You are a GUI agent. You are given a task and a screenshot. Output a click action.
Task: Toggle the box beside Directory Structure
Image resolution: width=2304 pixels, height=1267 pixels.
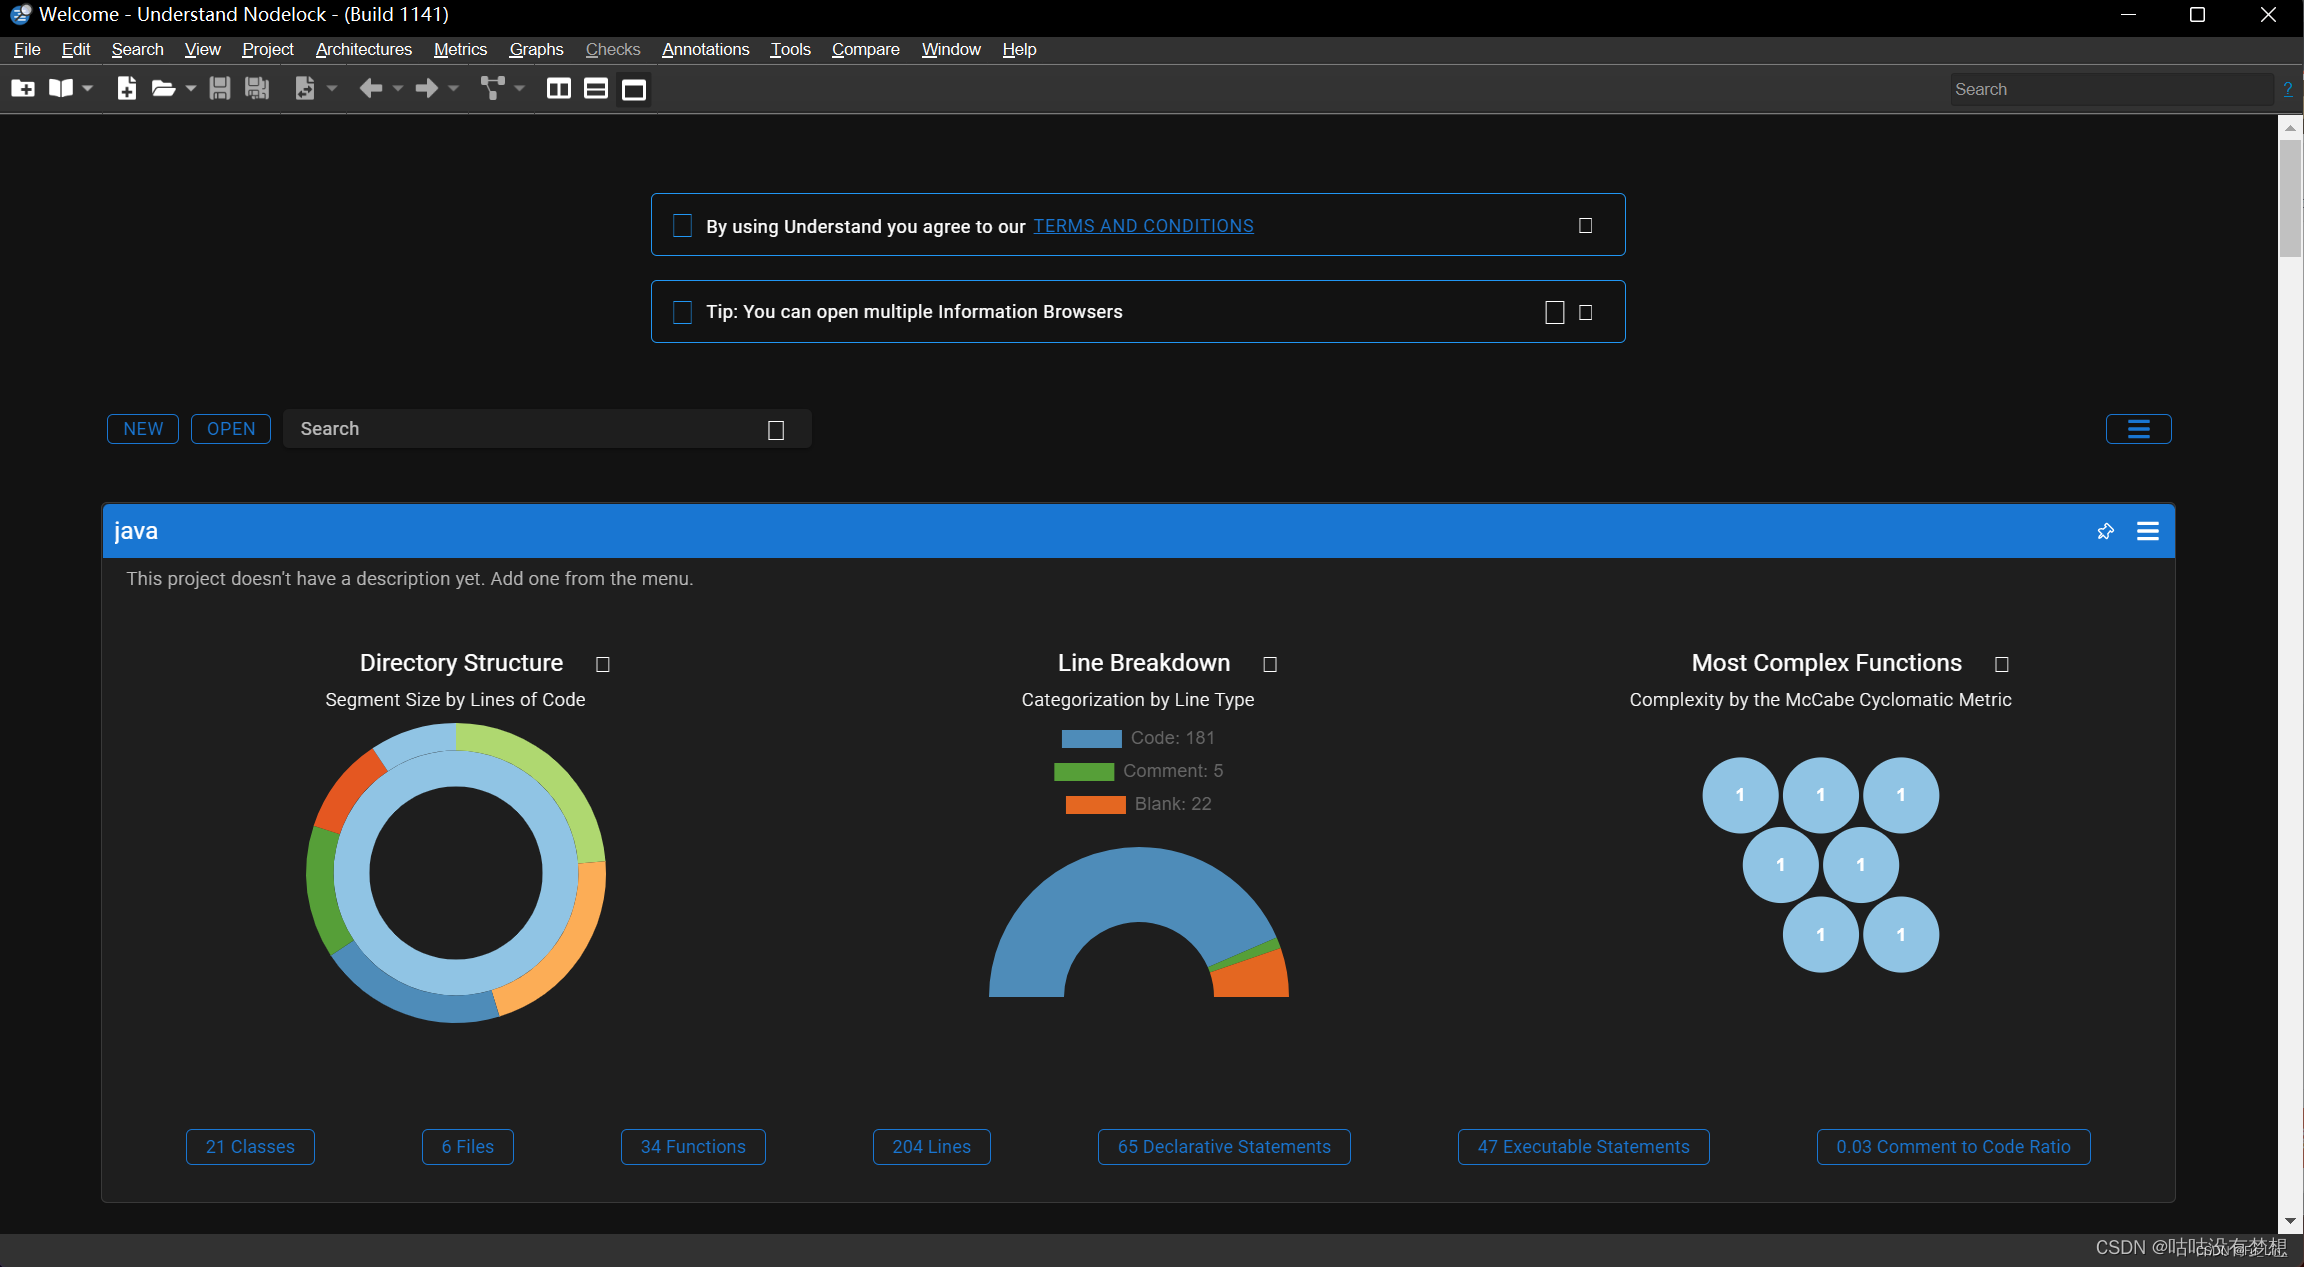coord(603,664)
